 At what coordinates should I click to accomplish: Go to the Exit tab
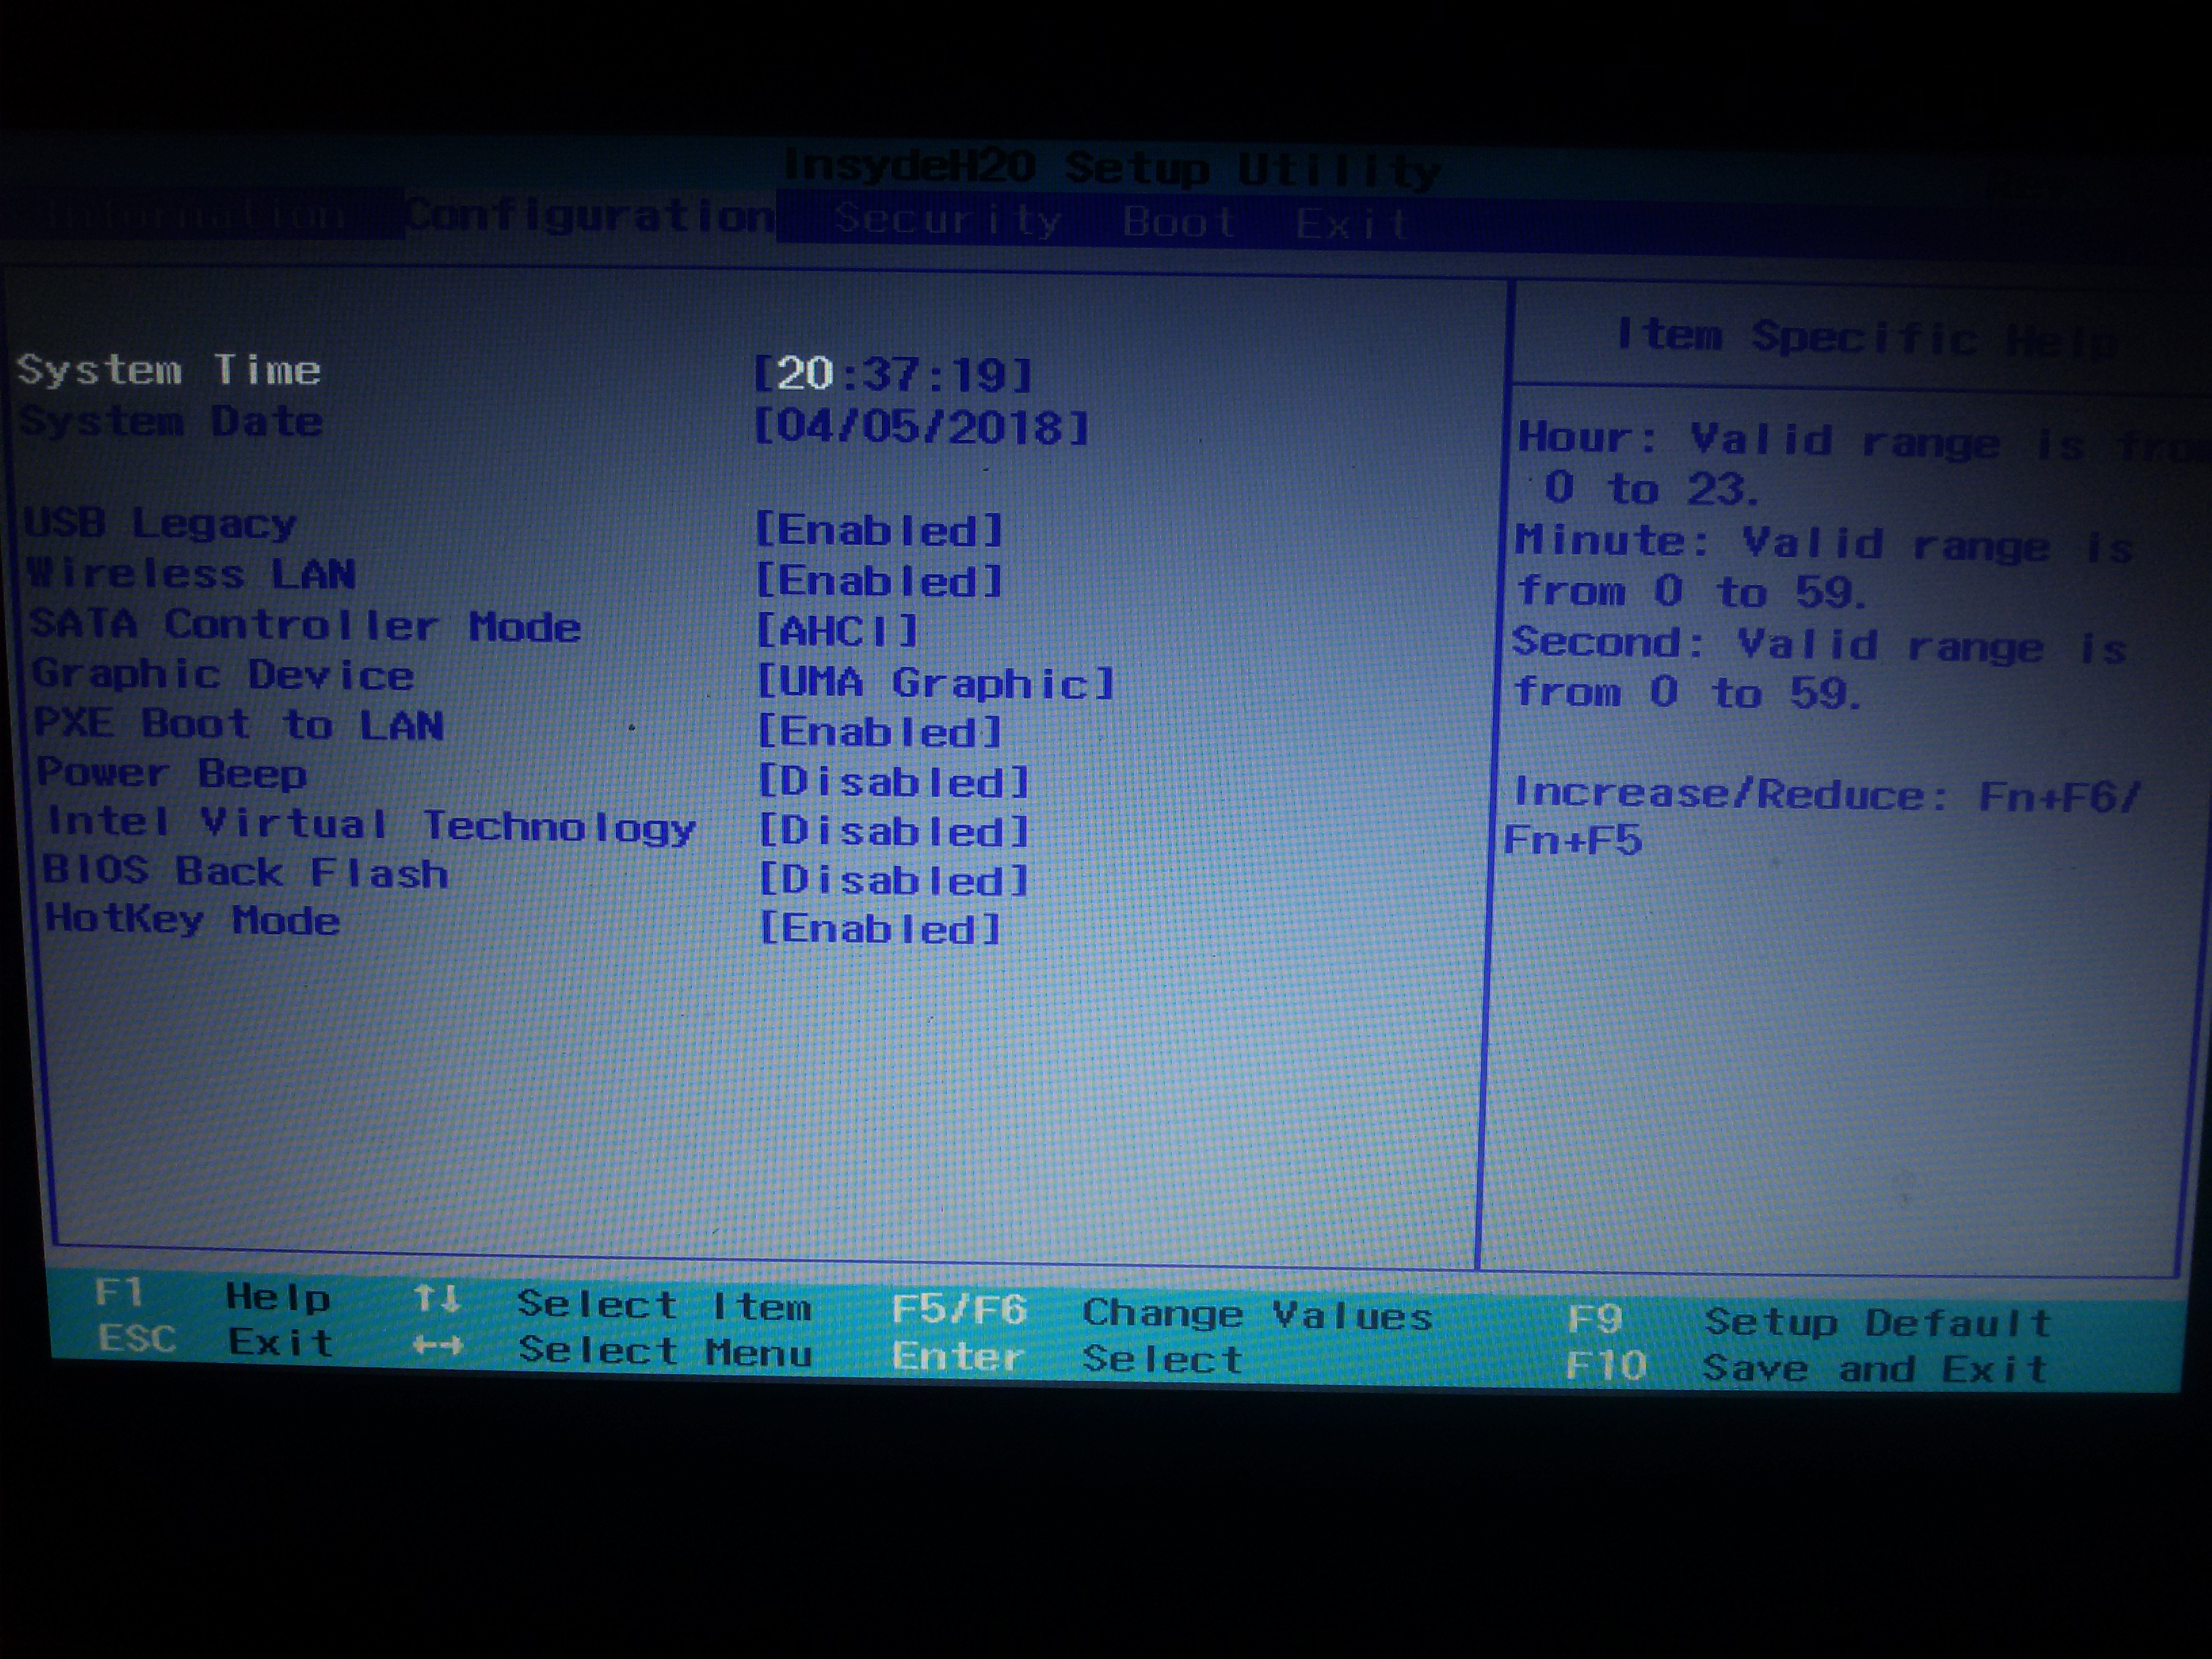[x=1352, y=224]
